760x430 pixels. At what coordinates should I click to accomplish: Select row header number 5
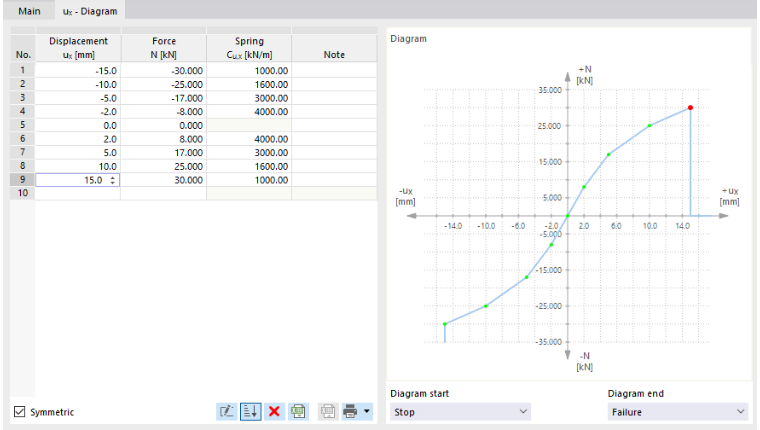[x=22, y=125]
